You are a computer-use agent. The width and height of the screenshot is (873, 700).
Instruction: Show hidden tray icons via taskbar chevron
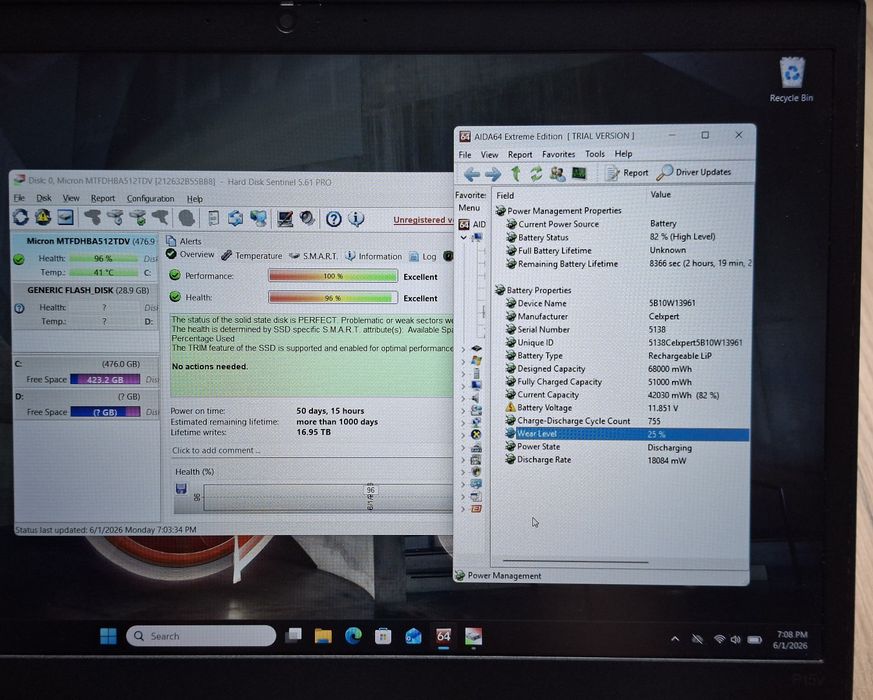pyautogui.click(x=675, y=639)
